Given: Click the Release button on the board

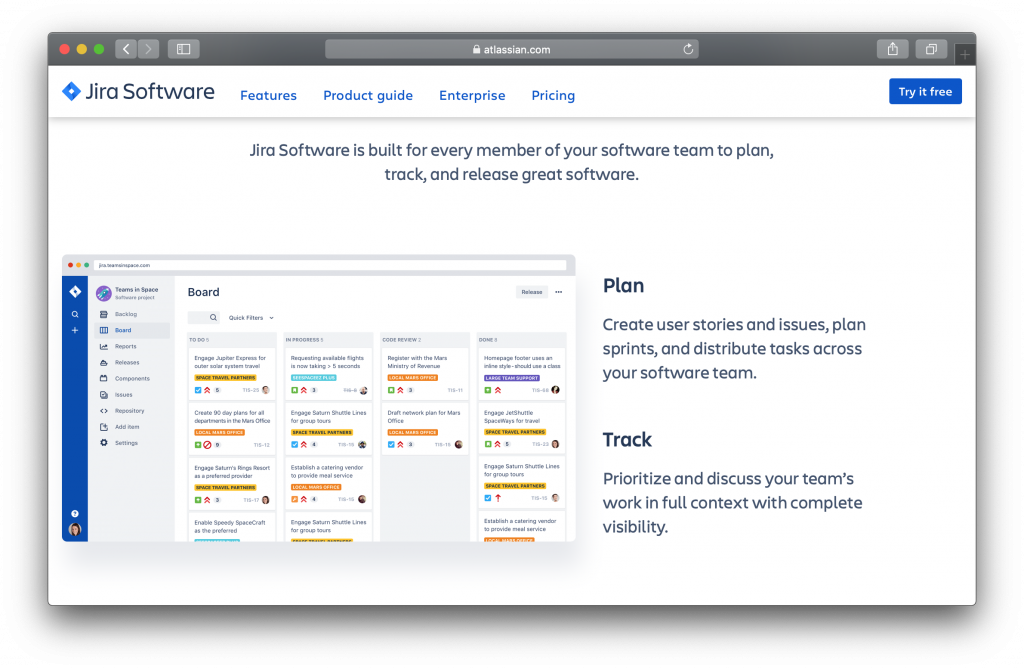Looking at the screenshot, I should point(532,292).
